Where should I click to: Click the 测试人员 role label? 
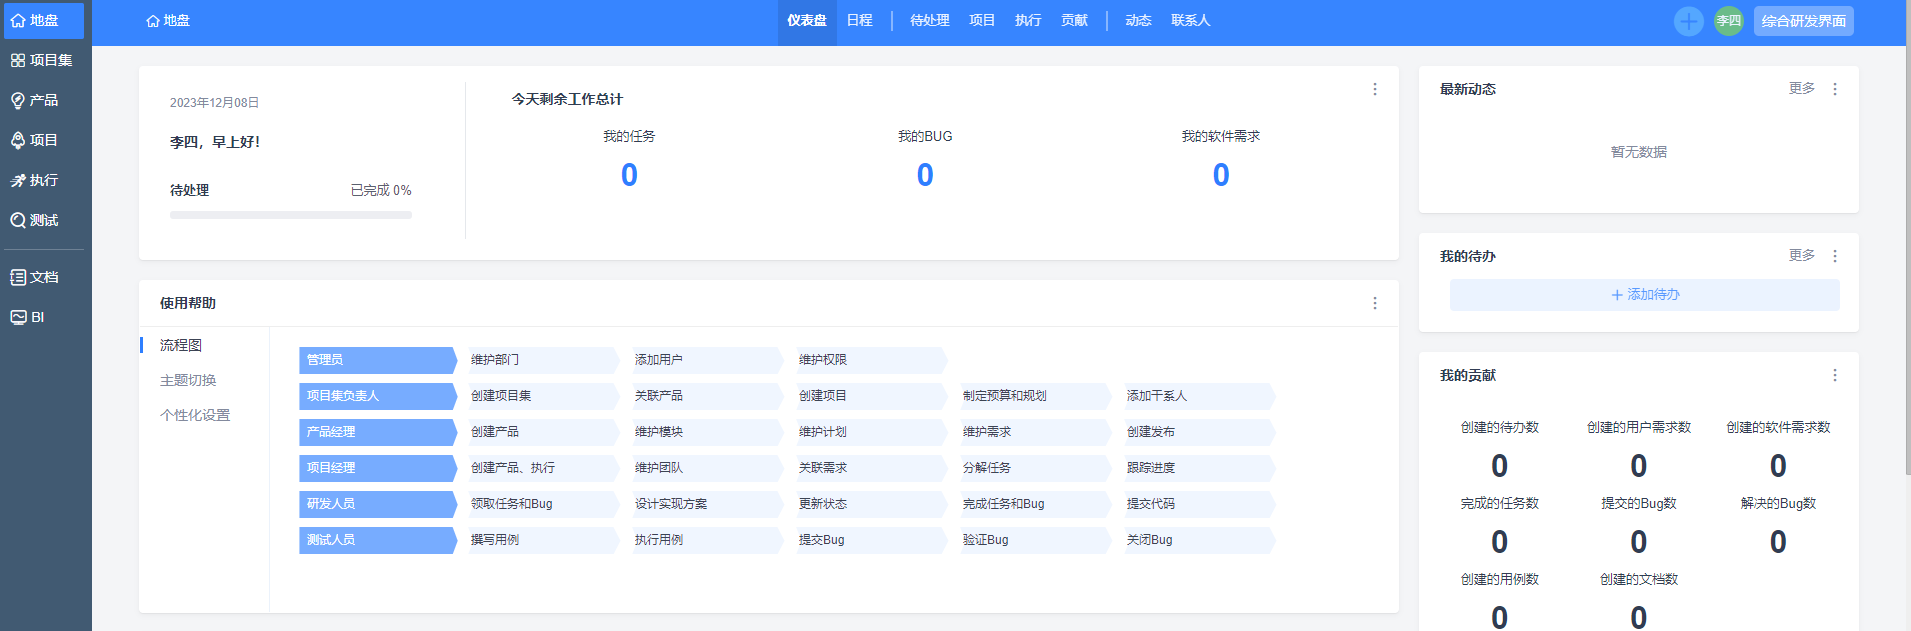(378, 540)
